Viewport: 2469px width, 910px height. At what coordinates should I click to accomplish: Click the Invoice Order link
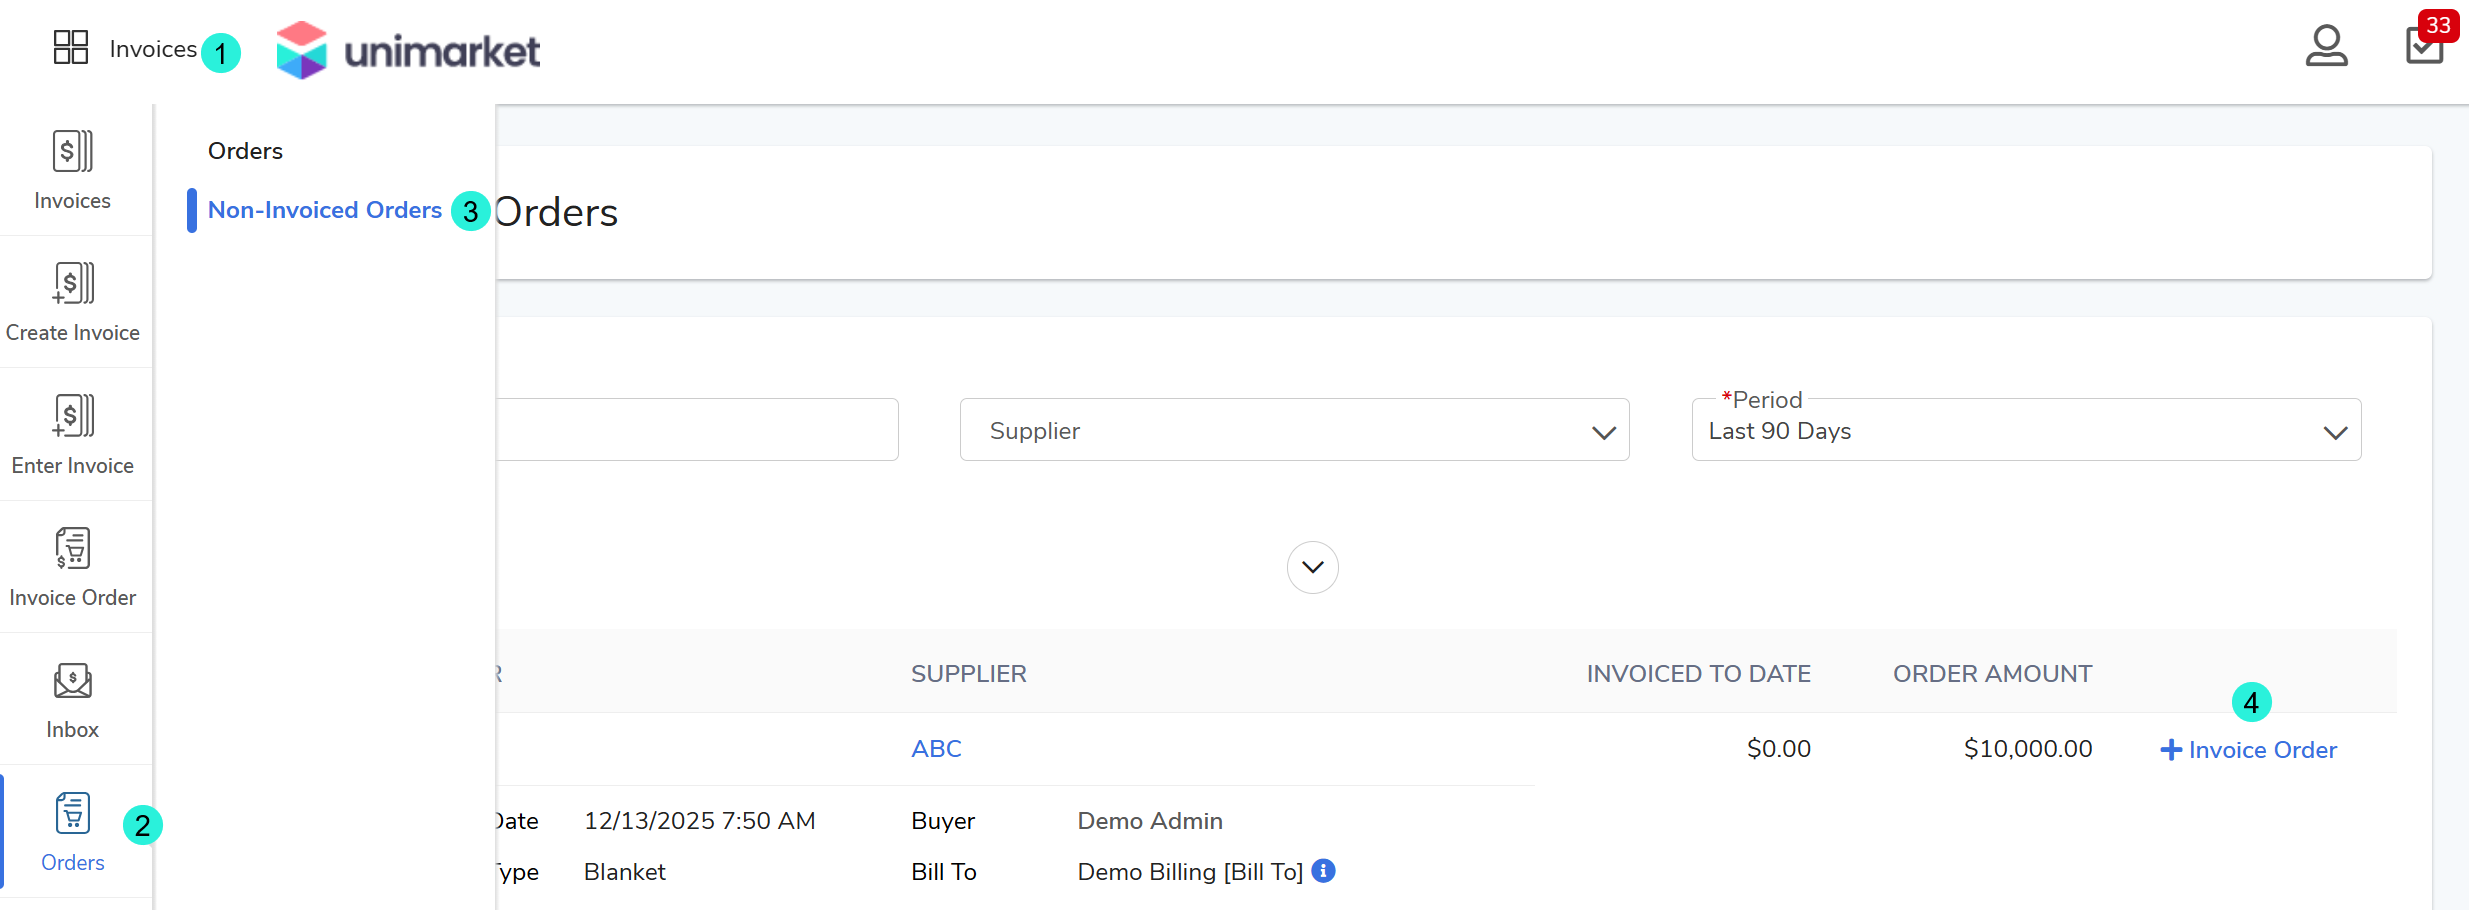pos(2249,750)
